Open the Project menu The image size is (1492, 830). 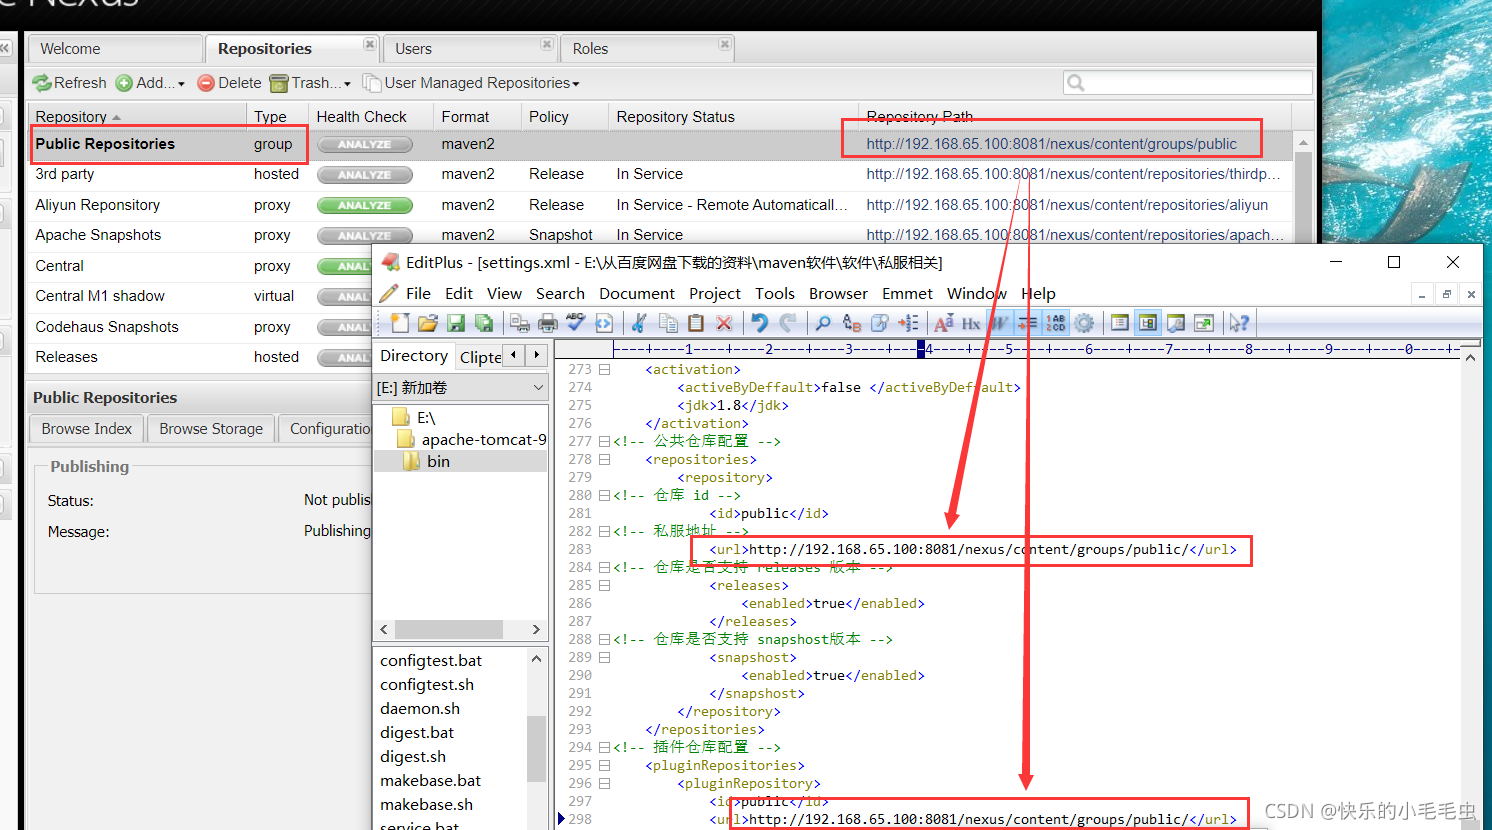[715, 294]
